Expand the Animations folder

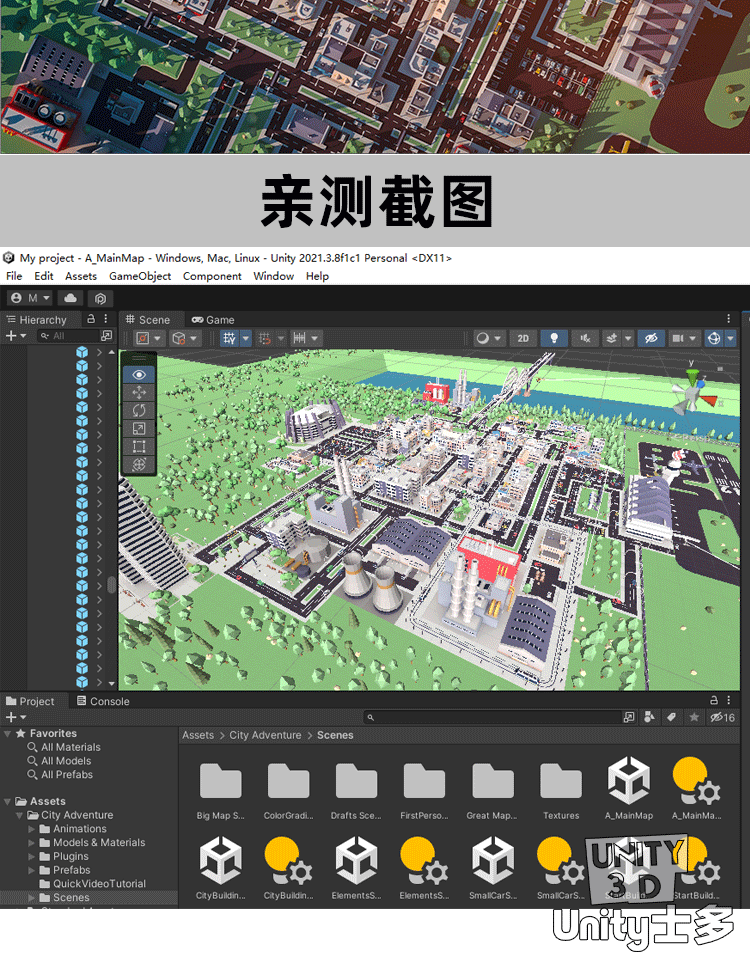pos(32,829)
